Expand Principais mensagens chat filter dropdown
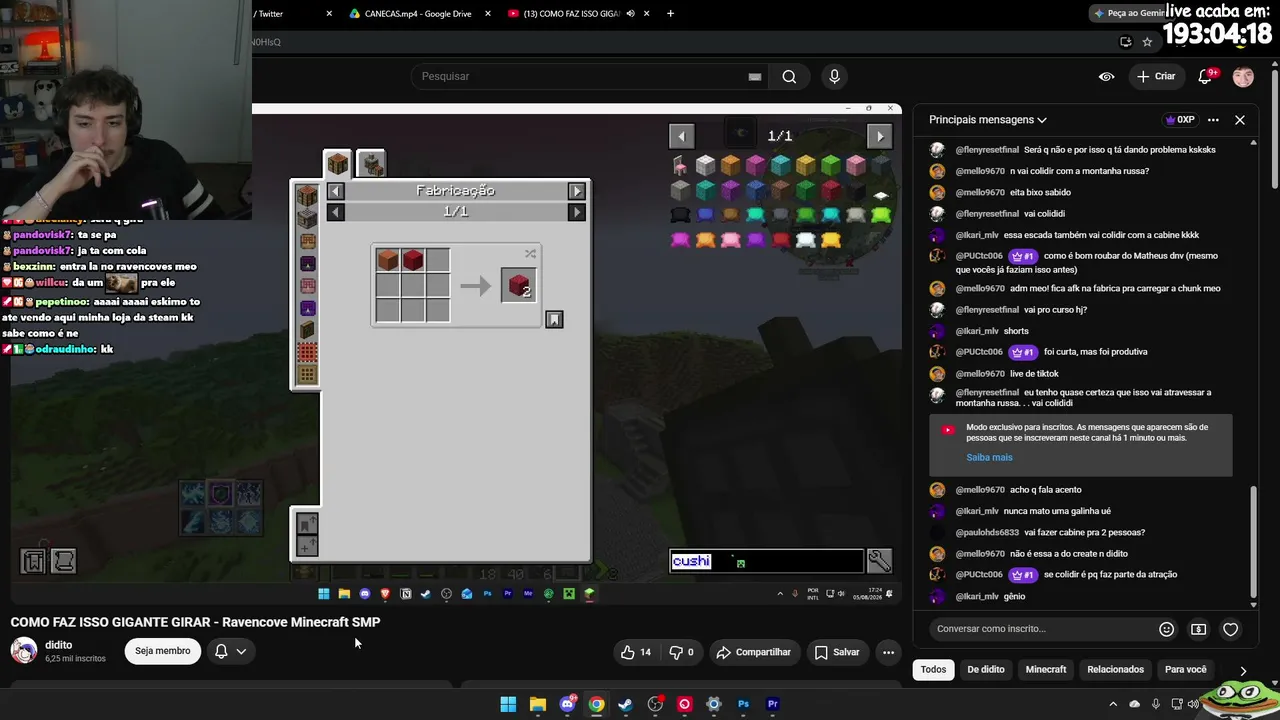The image size is (1280, 720). (988, 120)
